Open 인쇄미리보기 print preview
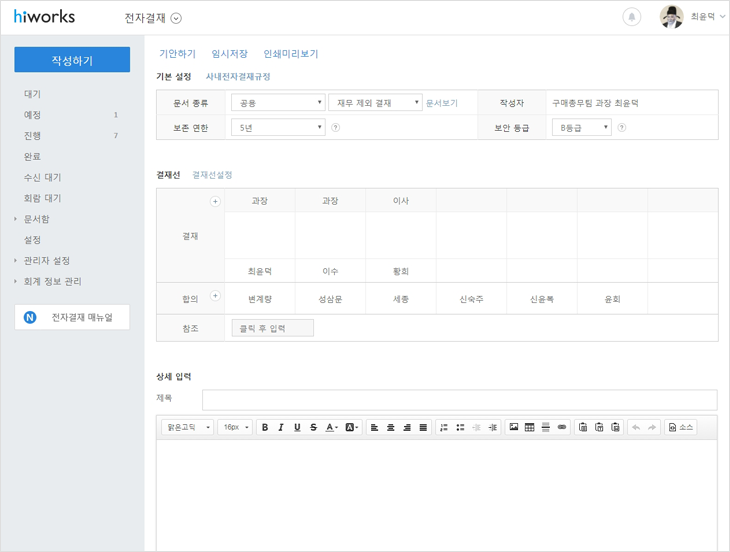This screenshot has width=730, height=552. coord(291,54)
